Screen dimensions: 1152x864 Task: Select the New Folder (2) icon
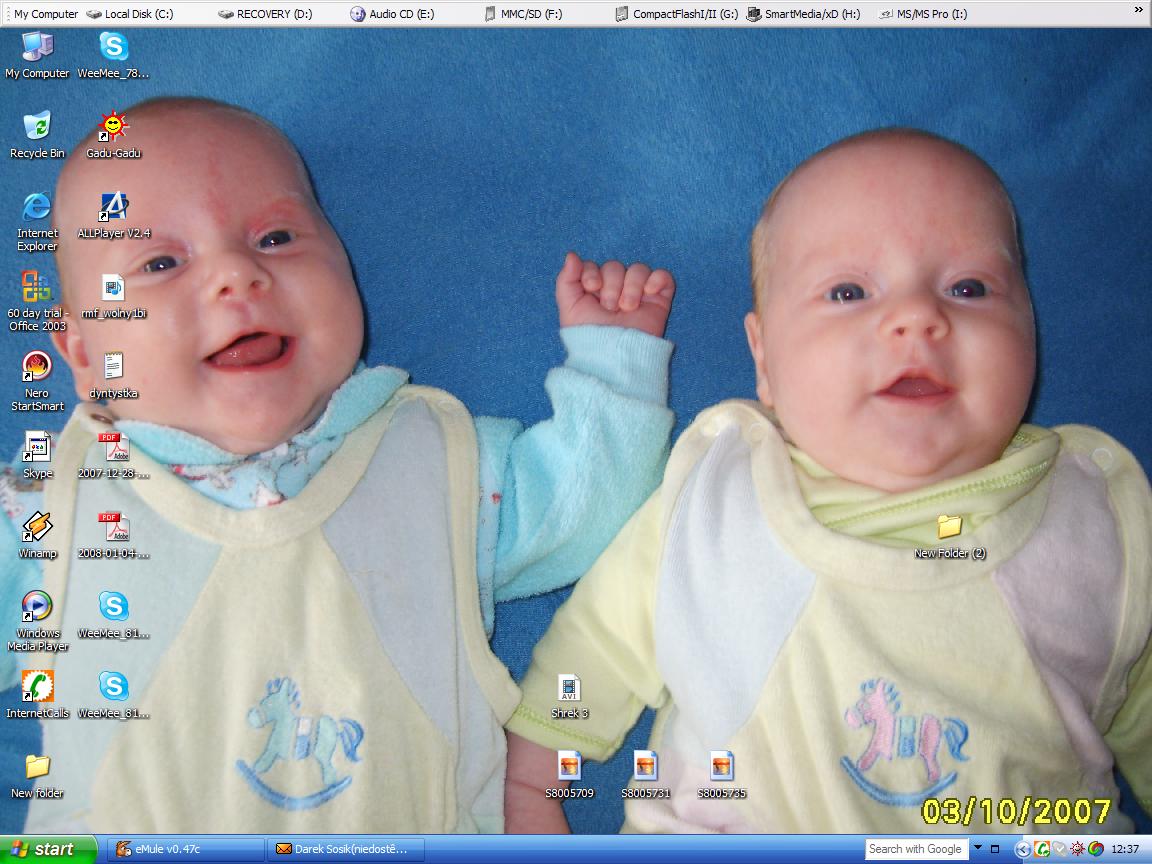(949, 528)
